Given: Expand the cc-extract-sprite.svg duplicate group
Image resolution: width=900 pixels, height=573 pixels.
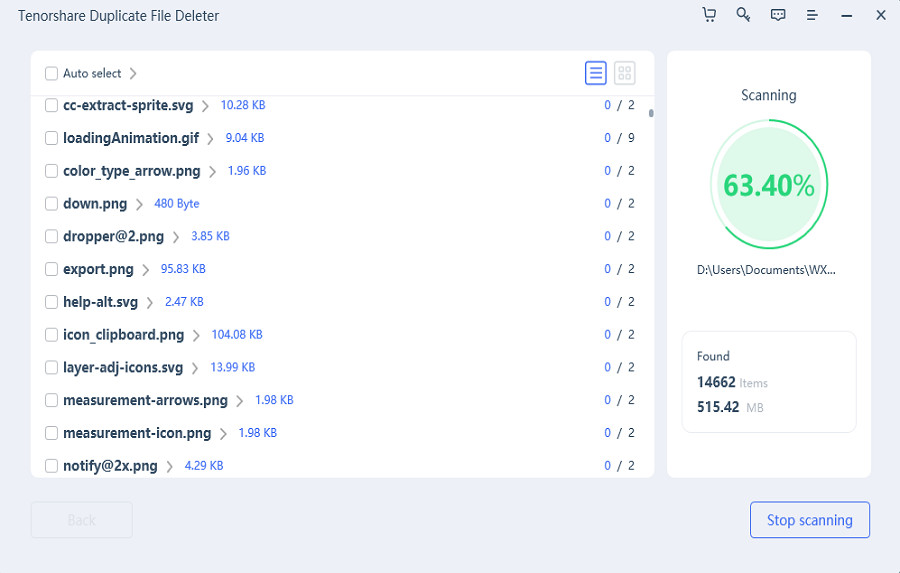Looking at the screenshot, I should 205,105.
